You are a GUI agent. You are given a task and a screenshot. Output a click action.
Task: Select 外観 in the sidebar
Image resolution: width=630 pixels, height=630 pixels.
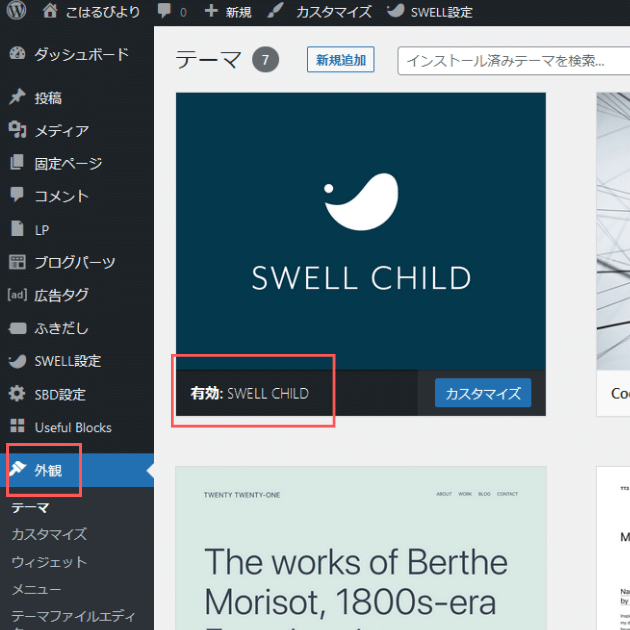pos(77,470)
